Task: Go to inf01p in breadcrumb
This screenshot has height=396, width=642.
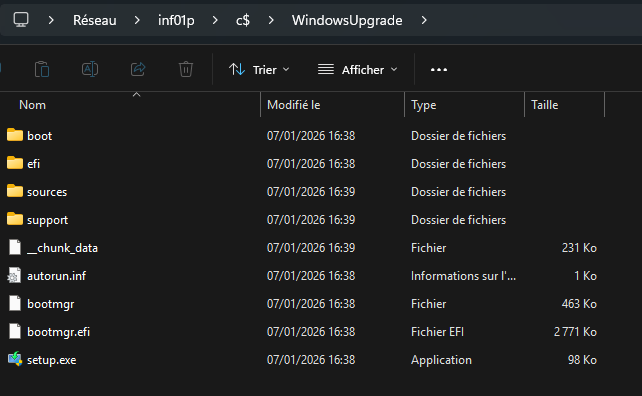Action: coord(176,20)
